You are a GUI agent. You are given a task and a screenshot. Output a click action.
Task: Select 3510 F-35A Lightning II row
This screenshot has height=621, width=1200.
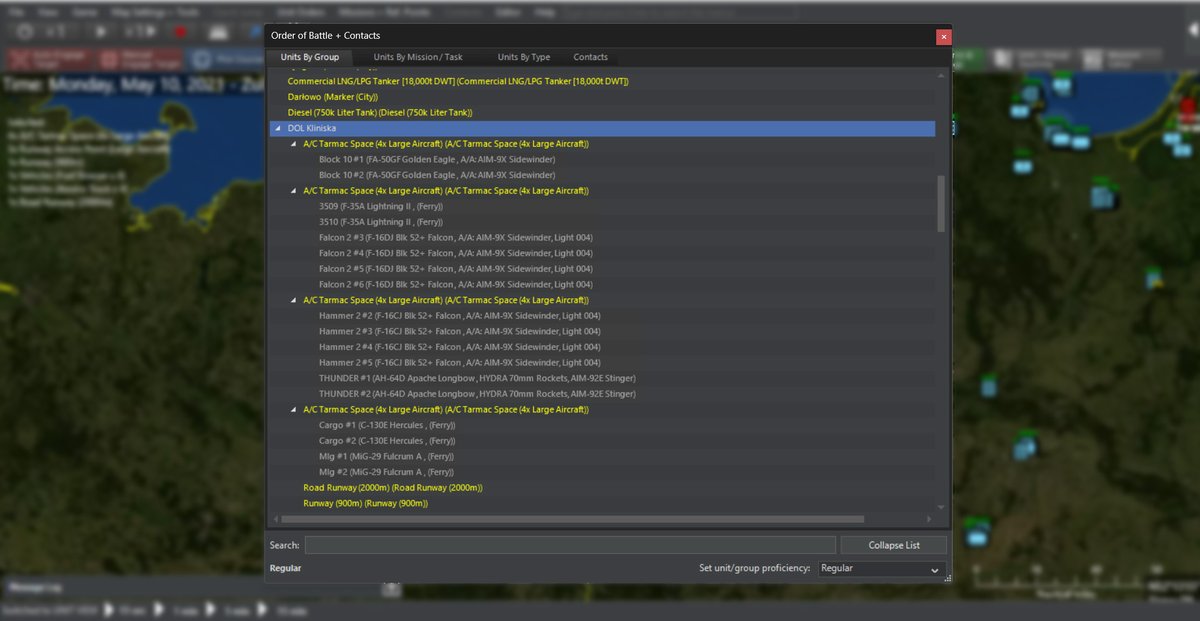[x=602, y=222]
